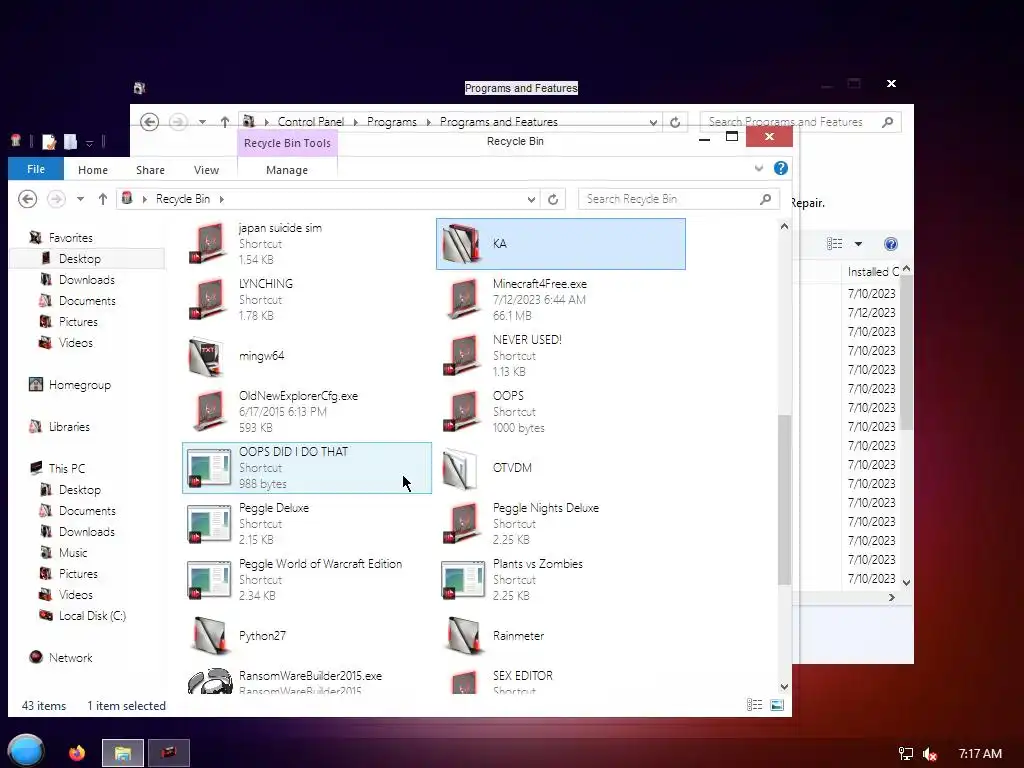This screenshot has width=1024, height=768.
Task: Select the OOPS shortcut icon
Action: (x=463, y=411)
